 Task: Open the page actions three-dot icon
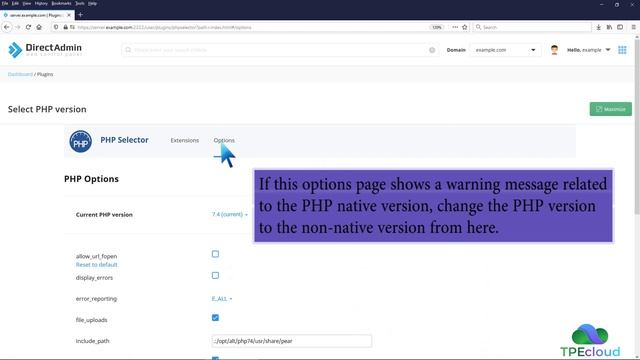click(x=455, y=27)
